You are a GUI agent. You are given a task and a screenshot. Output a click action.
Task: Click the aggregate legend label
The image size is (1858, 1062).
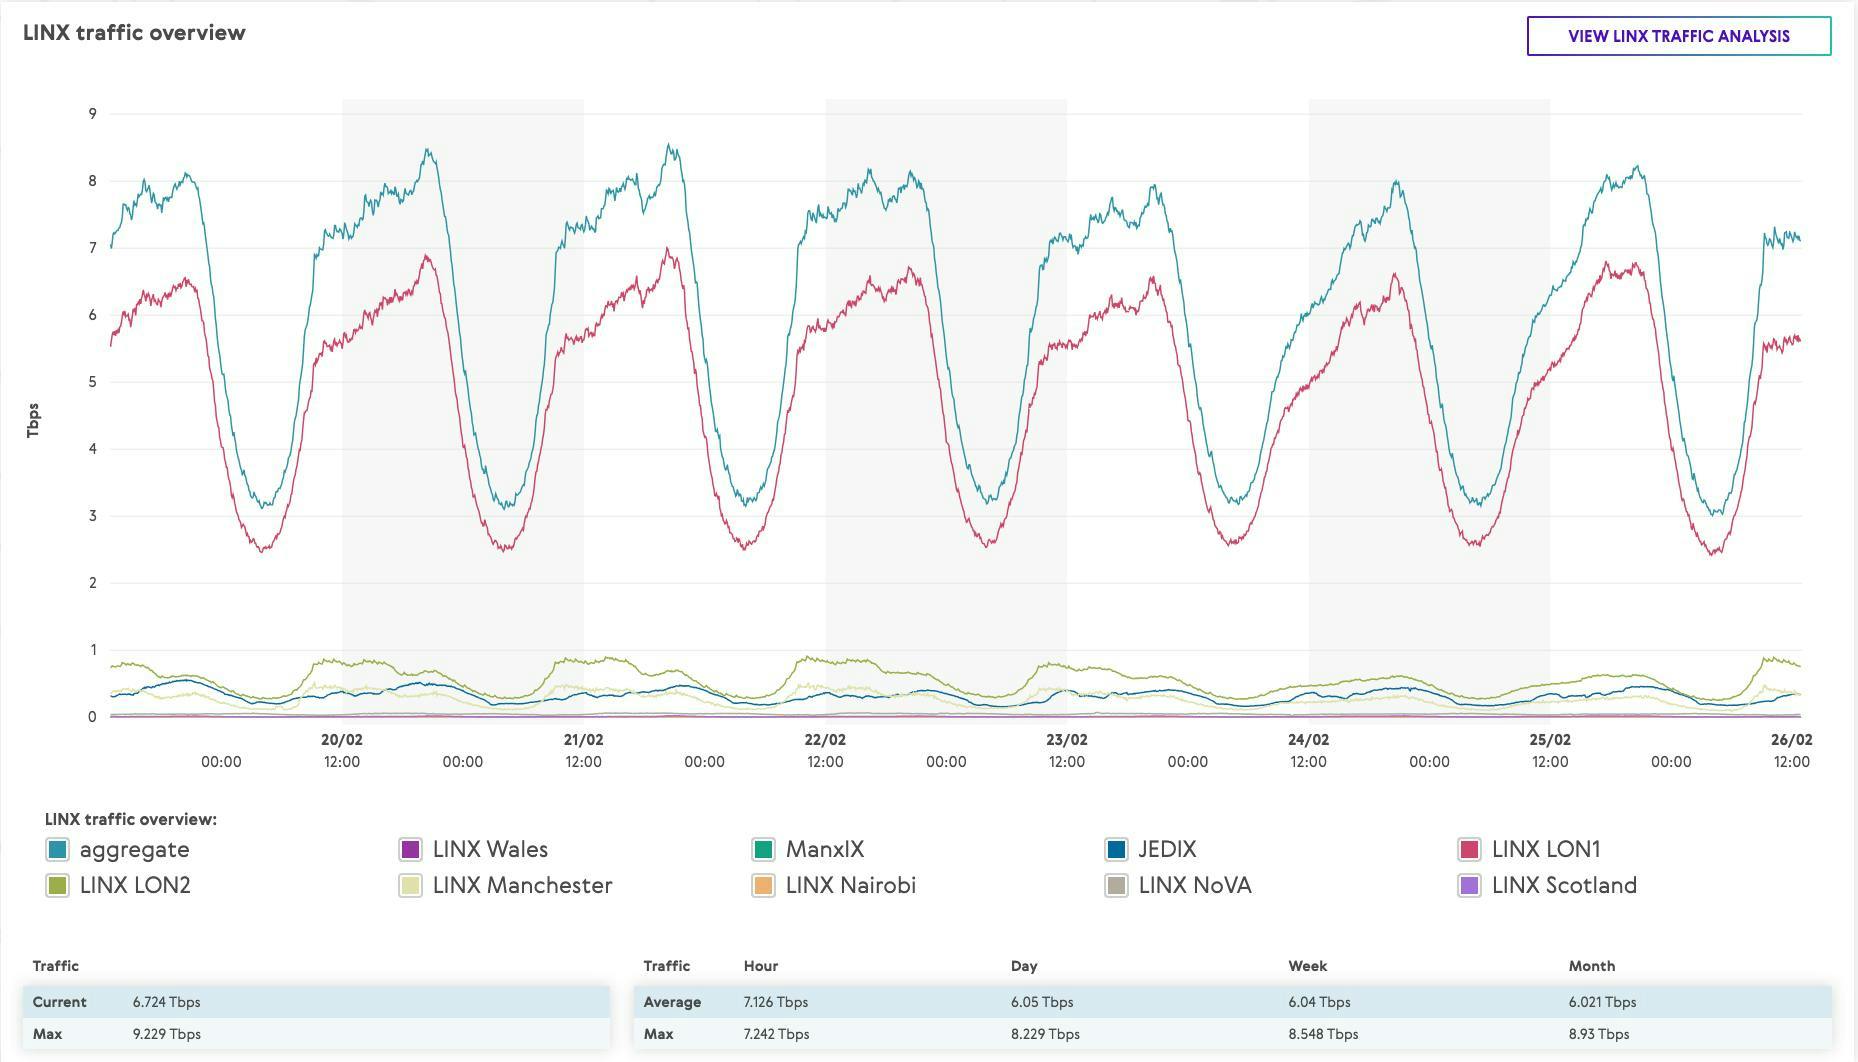134,850
